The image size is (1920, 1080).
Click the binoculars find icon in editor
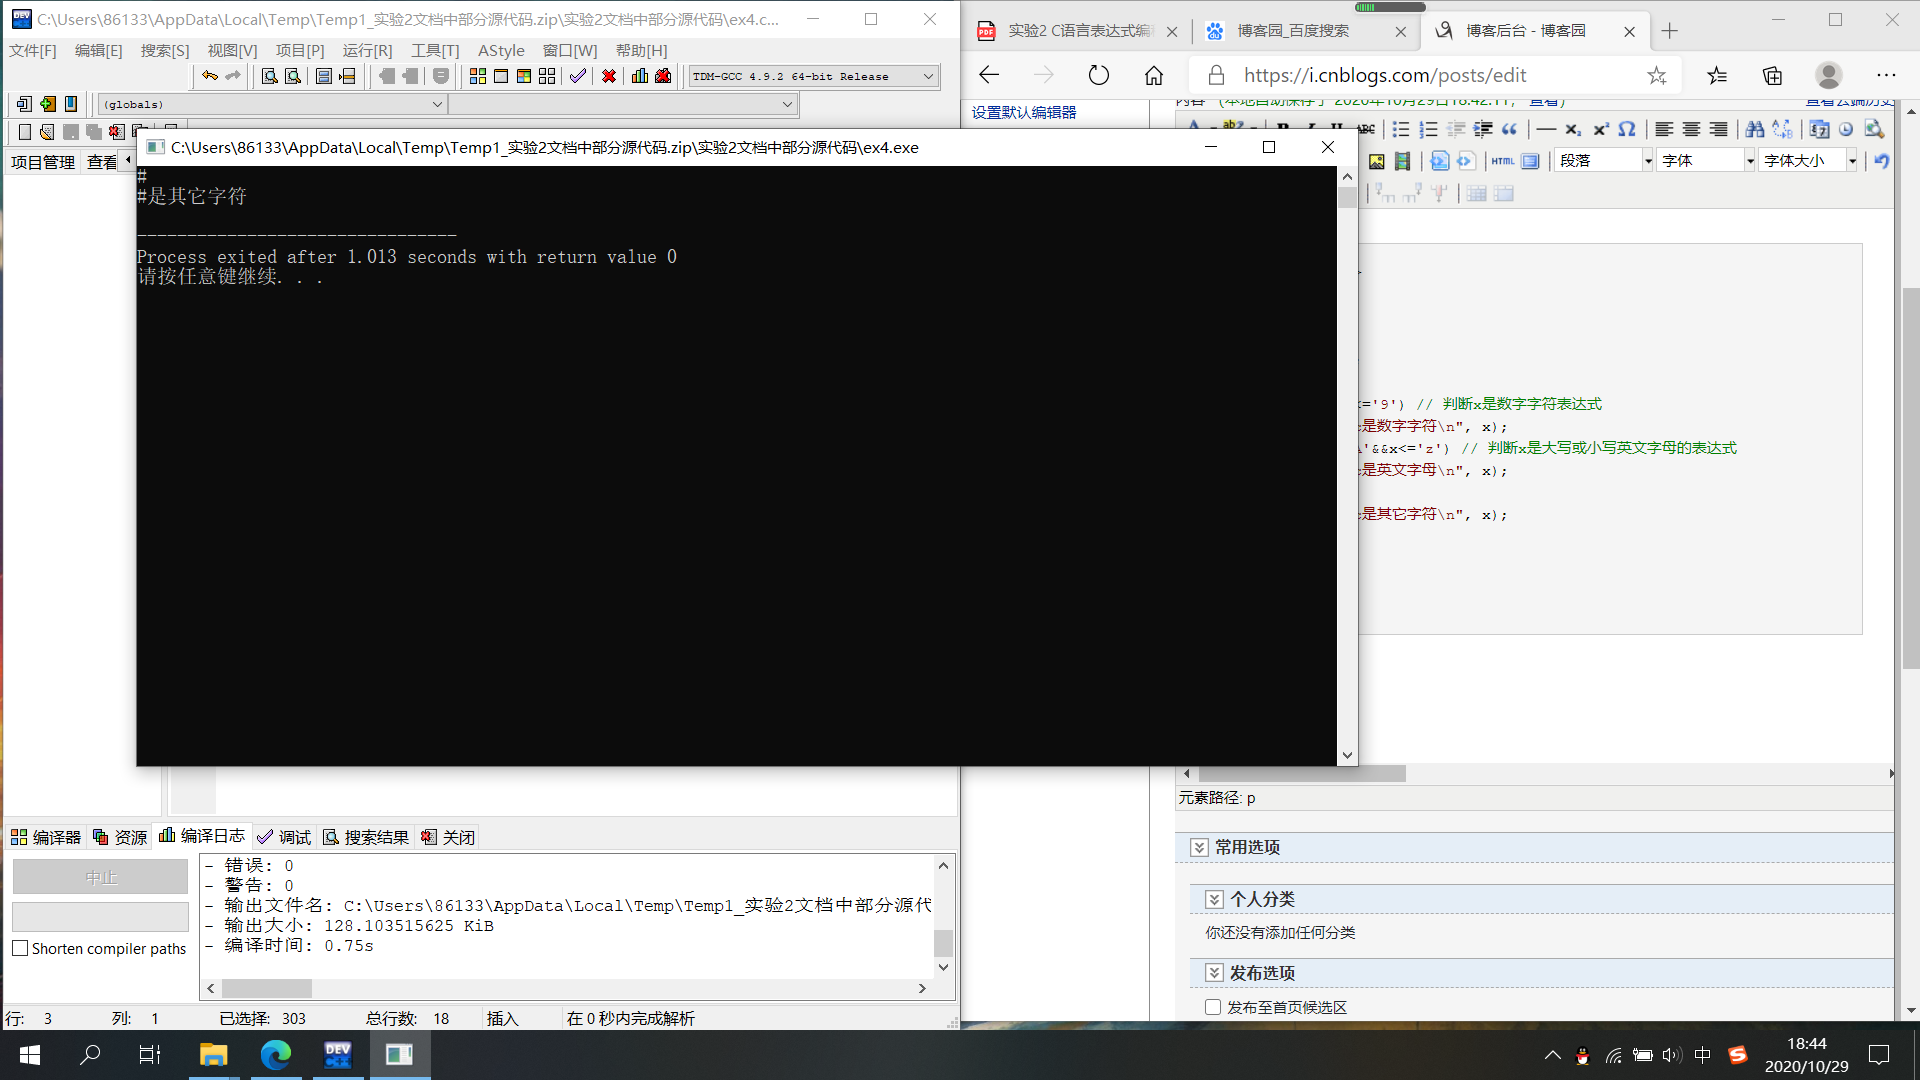pyautogui.click(x=1755, y=130)
